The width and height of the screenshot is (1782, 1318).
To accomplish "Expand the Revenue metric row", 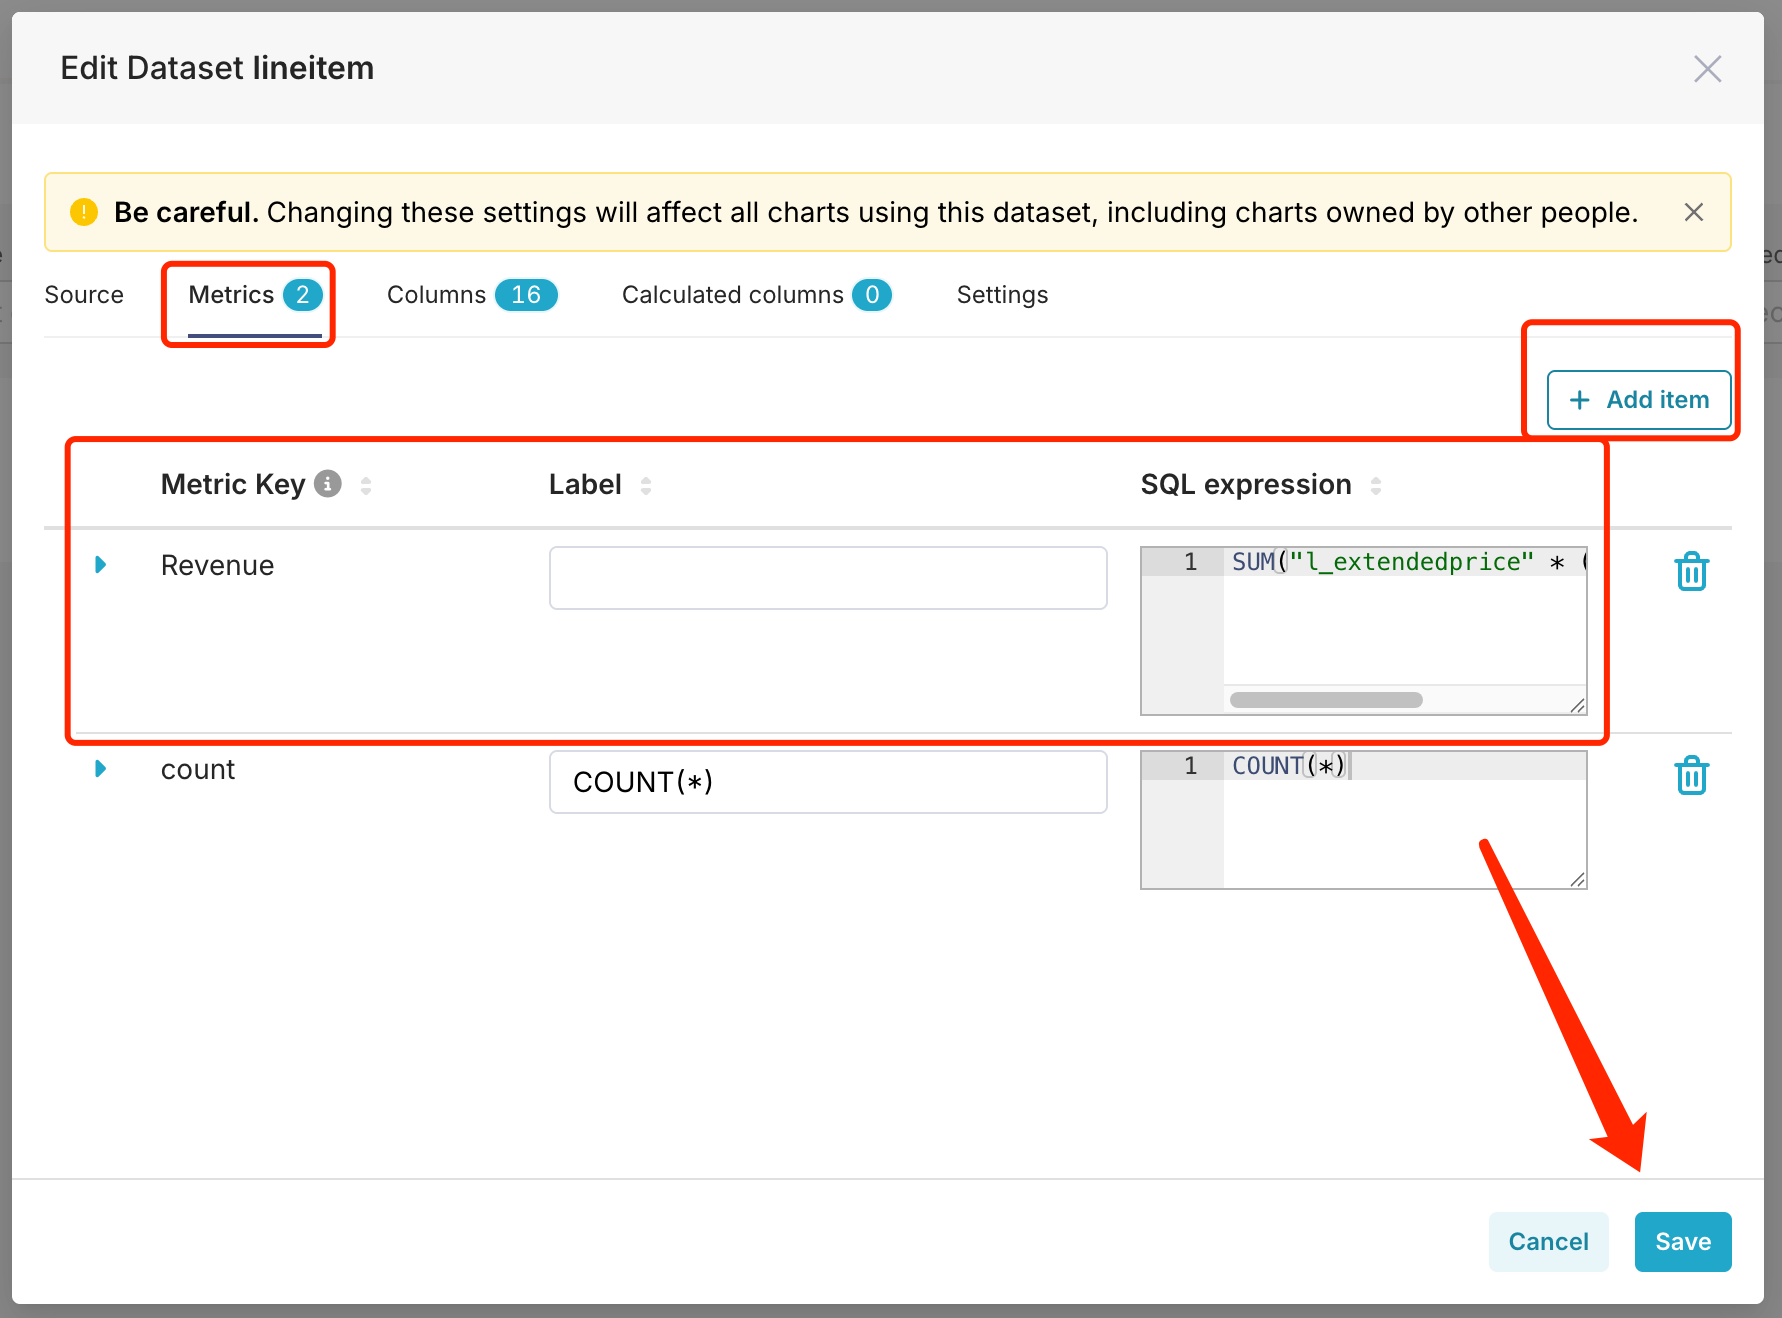I will [x=101, y=565].
